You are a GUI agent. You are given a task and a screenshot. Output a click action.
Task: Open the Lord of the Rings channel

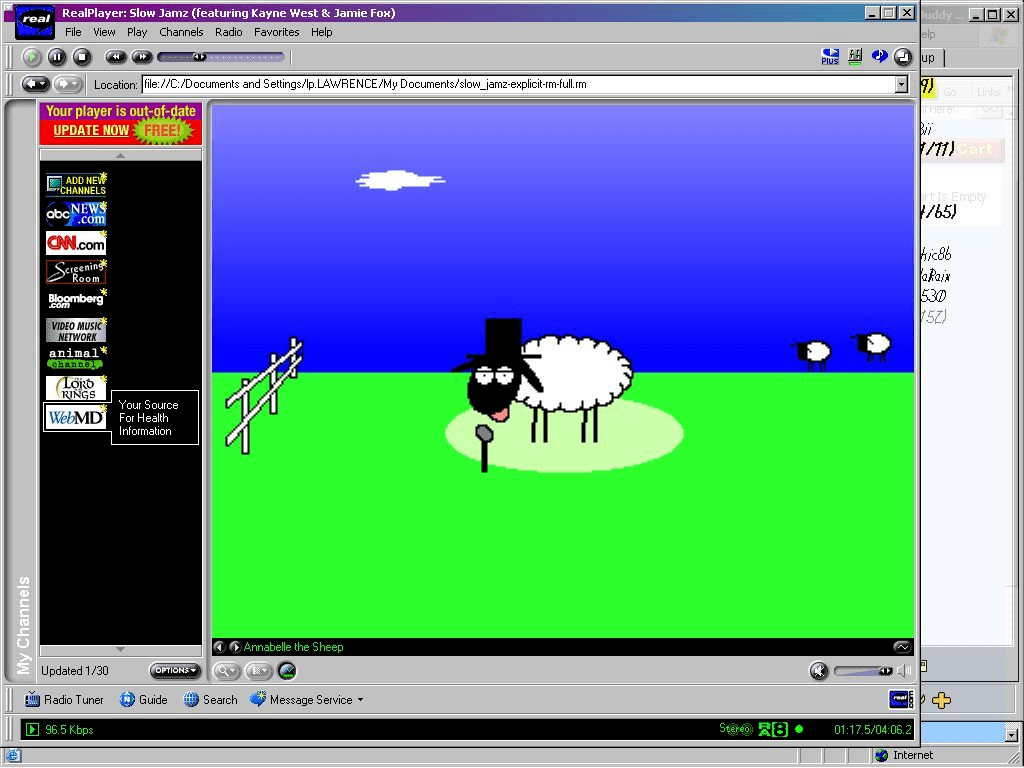(76, 388)
